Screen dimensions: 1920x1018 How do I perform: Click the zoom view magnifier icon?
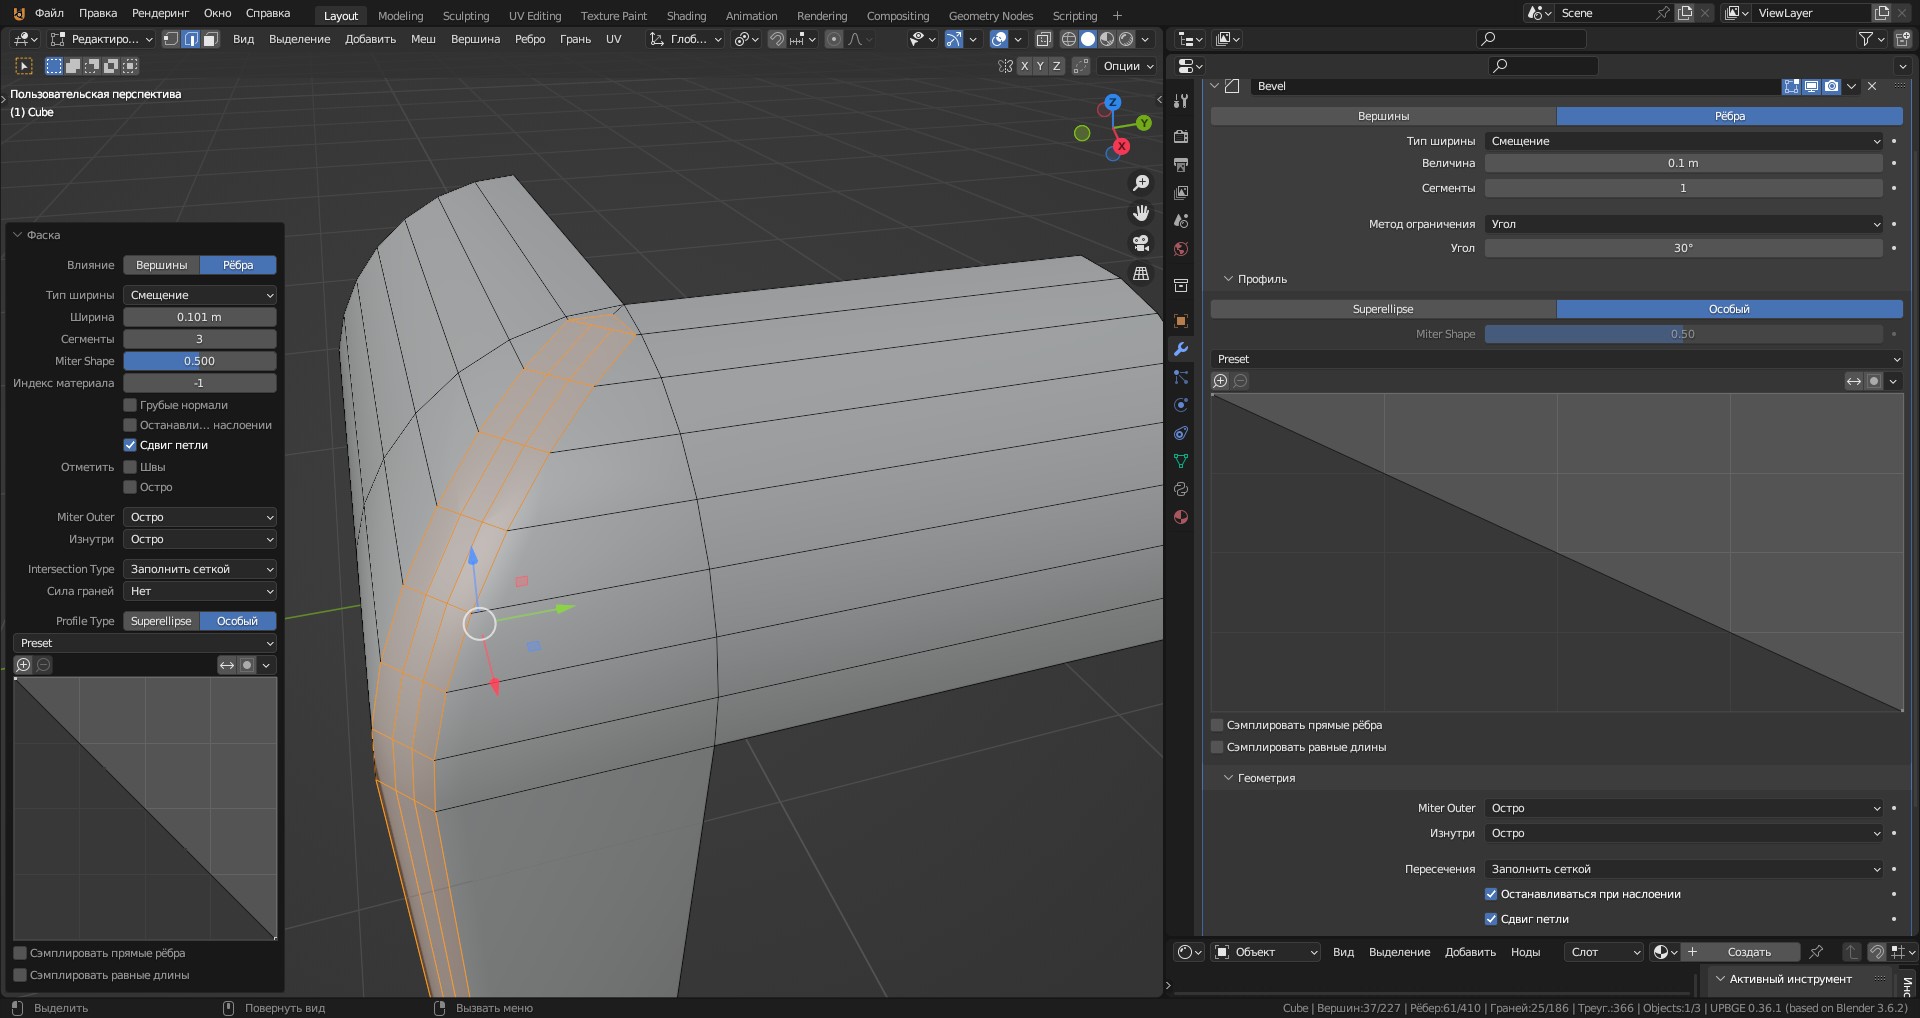1140,184
